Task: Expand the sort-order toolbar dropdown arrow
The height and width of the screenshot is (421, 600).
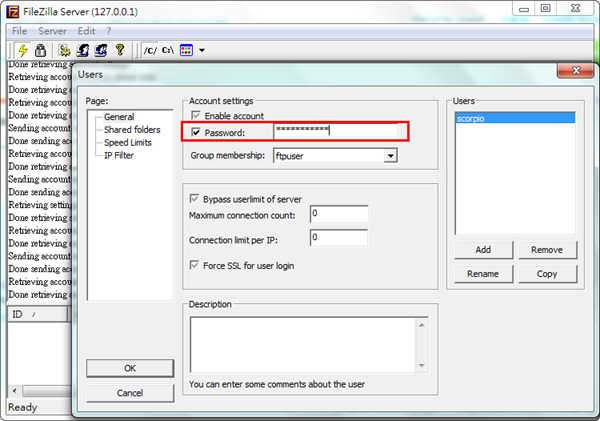Action: pyautogui.click(x=202, y=49)
